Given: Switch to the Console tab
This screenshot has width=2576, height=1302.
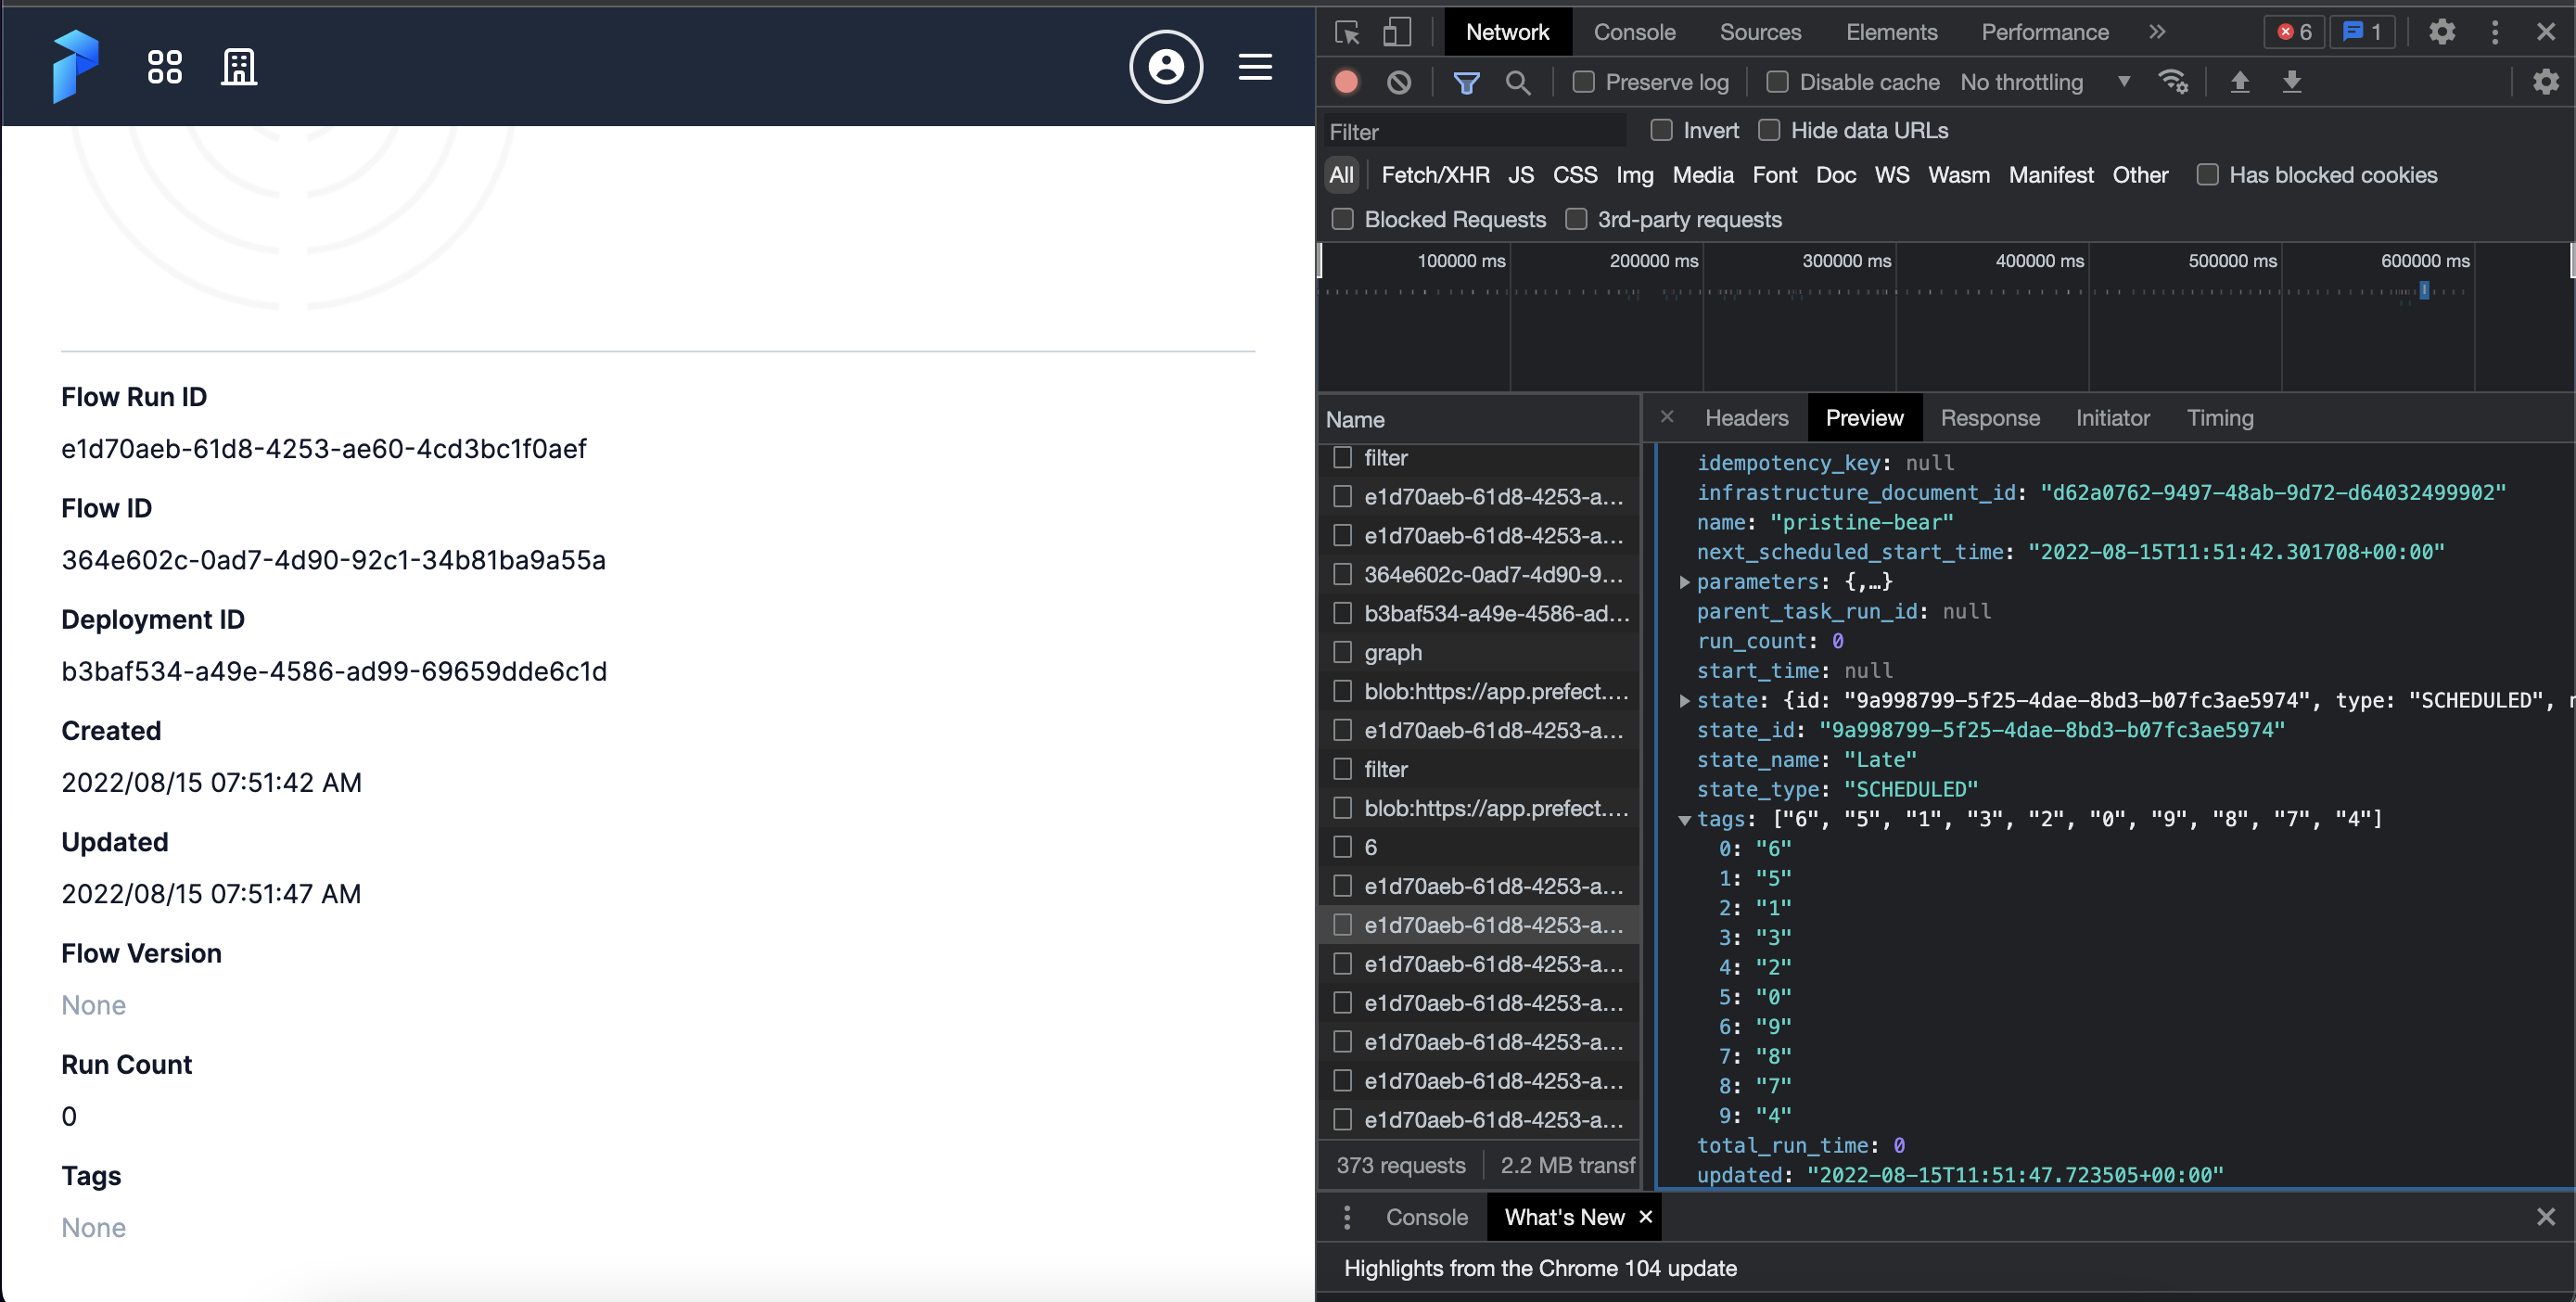Looking at the screenshot, I should click(1634, 31).
